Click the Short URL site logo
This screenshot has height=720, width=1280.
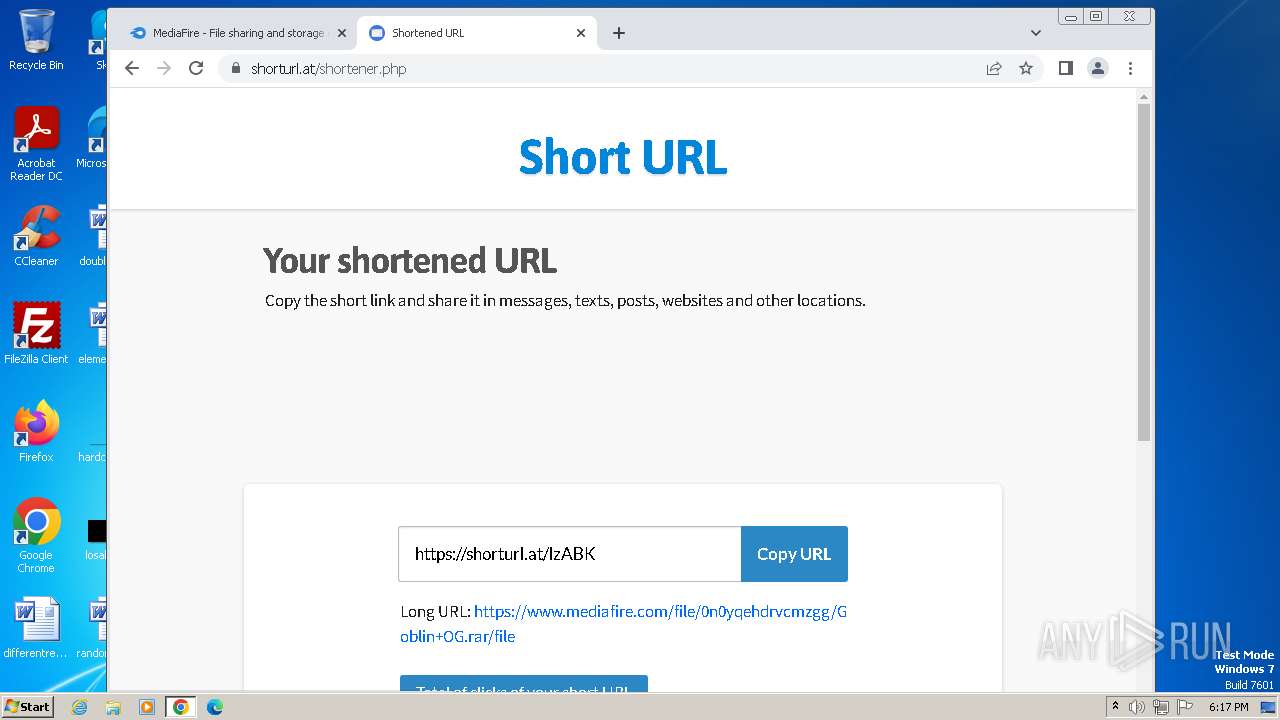(x=623, y=157)
